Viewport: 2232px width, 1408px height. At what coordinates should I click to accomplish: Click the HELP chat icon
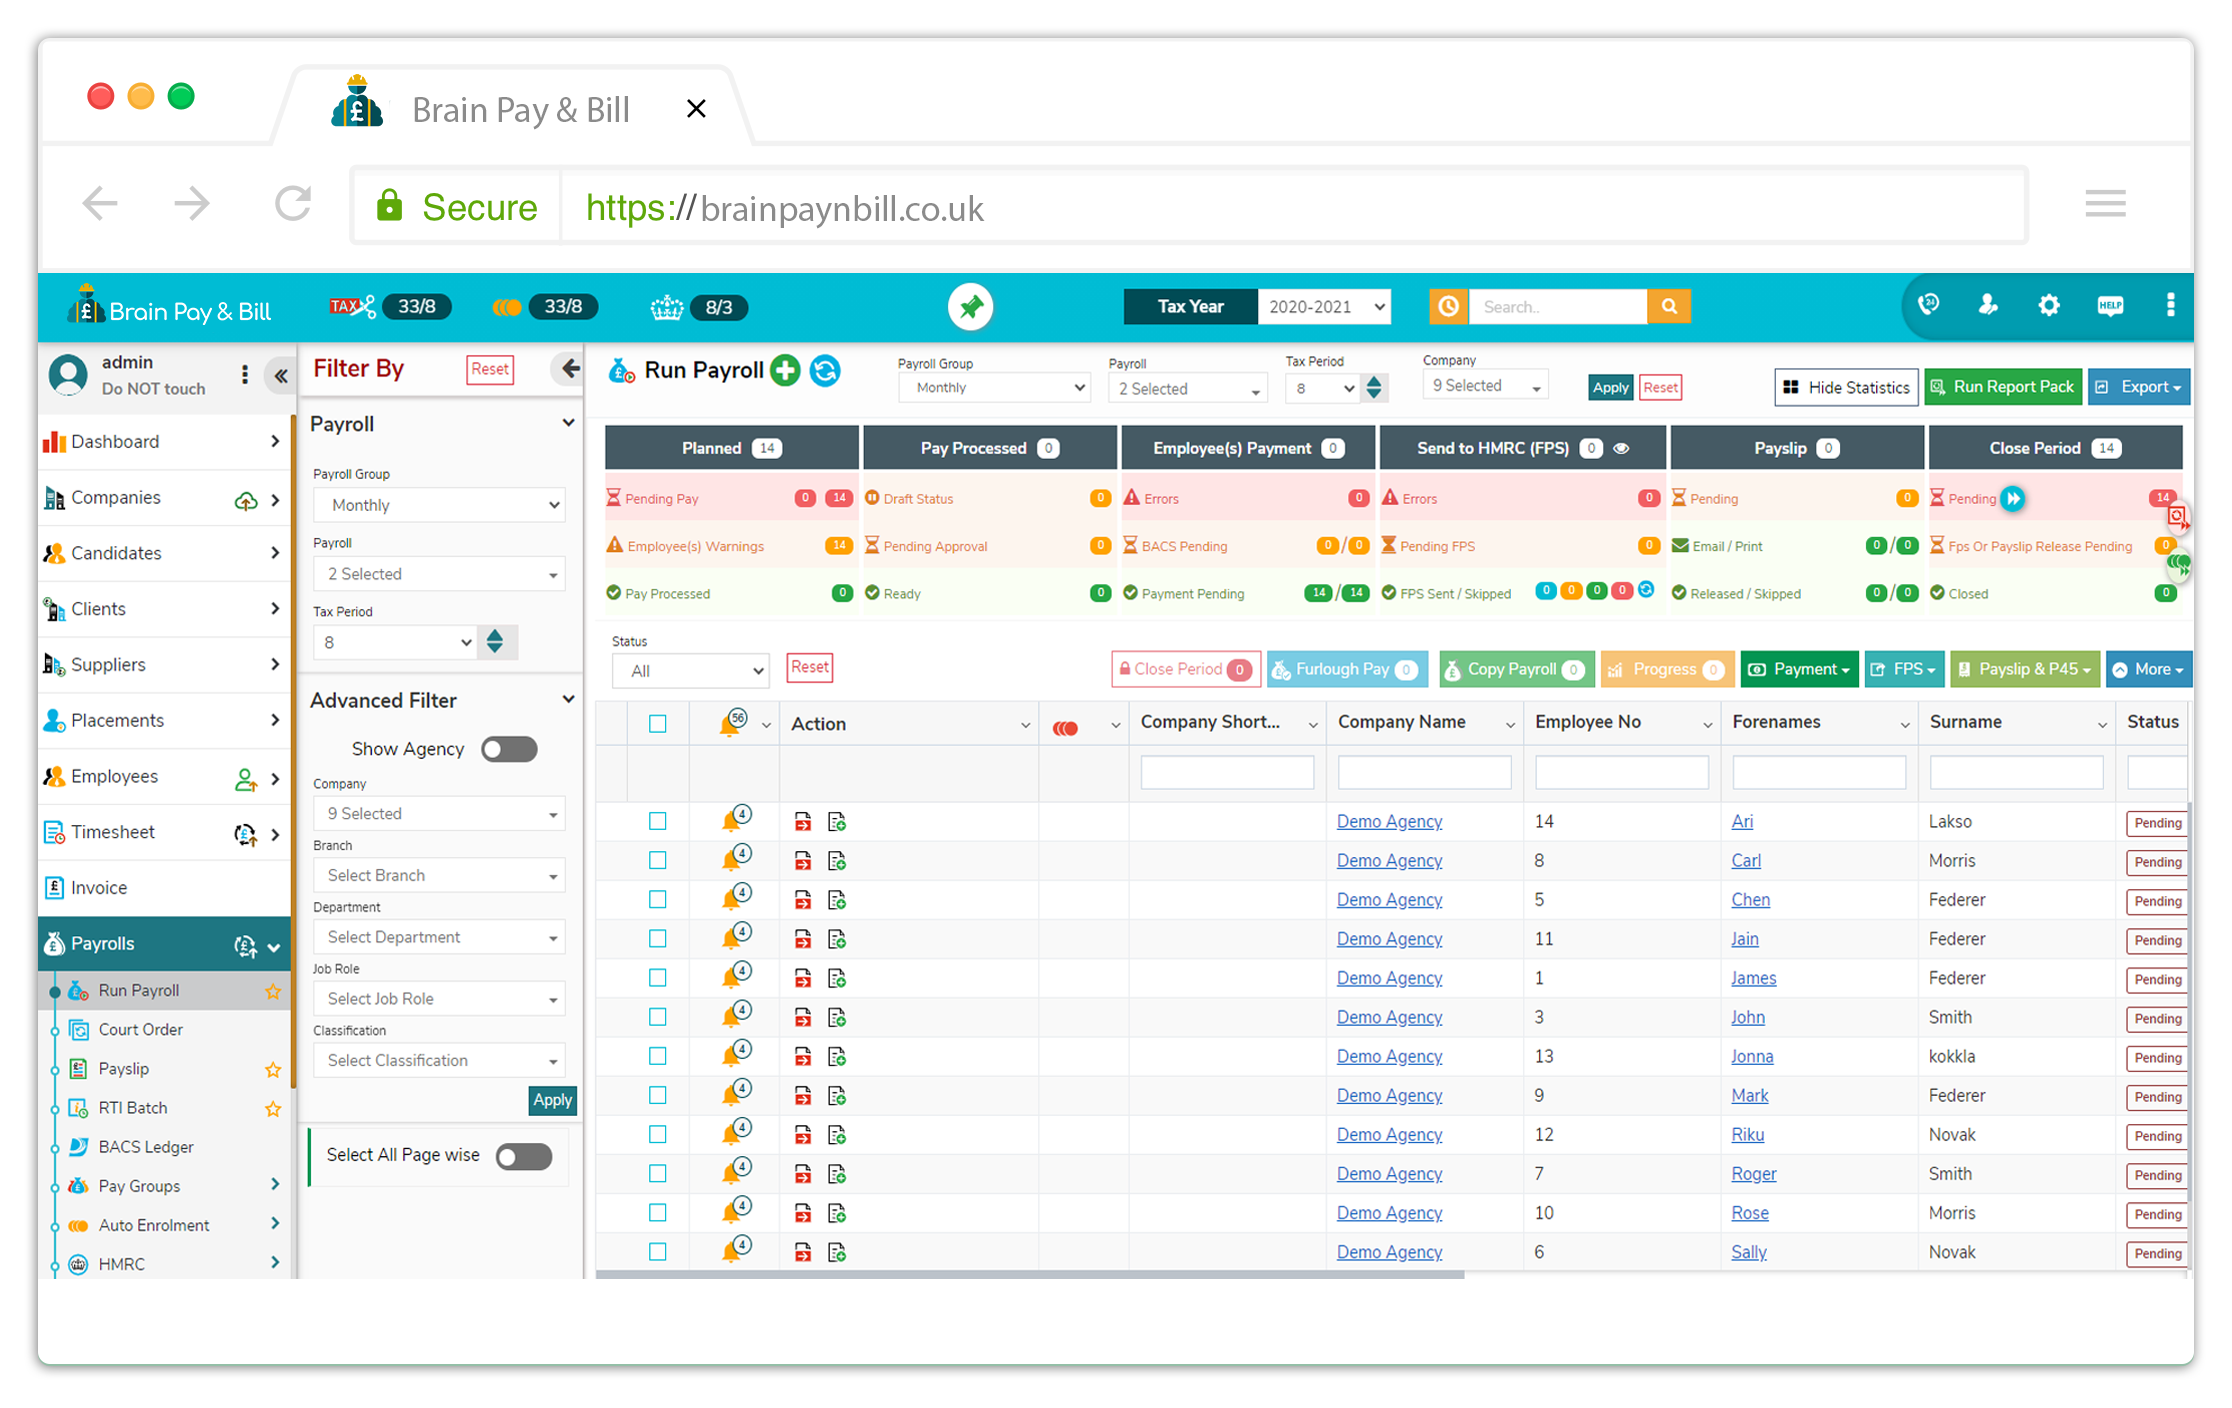pos(2110,305)
